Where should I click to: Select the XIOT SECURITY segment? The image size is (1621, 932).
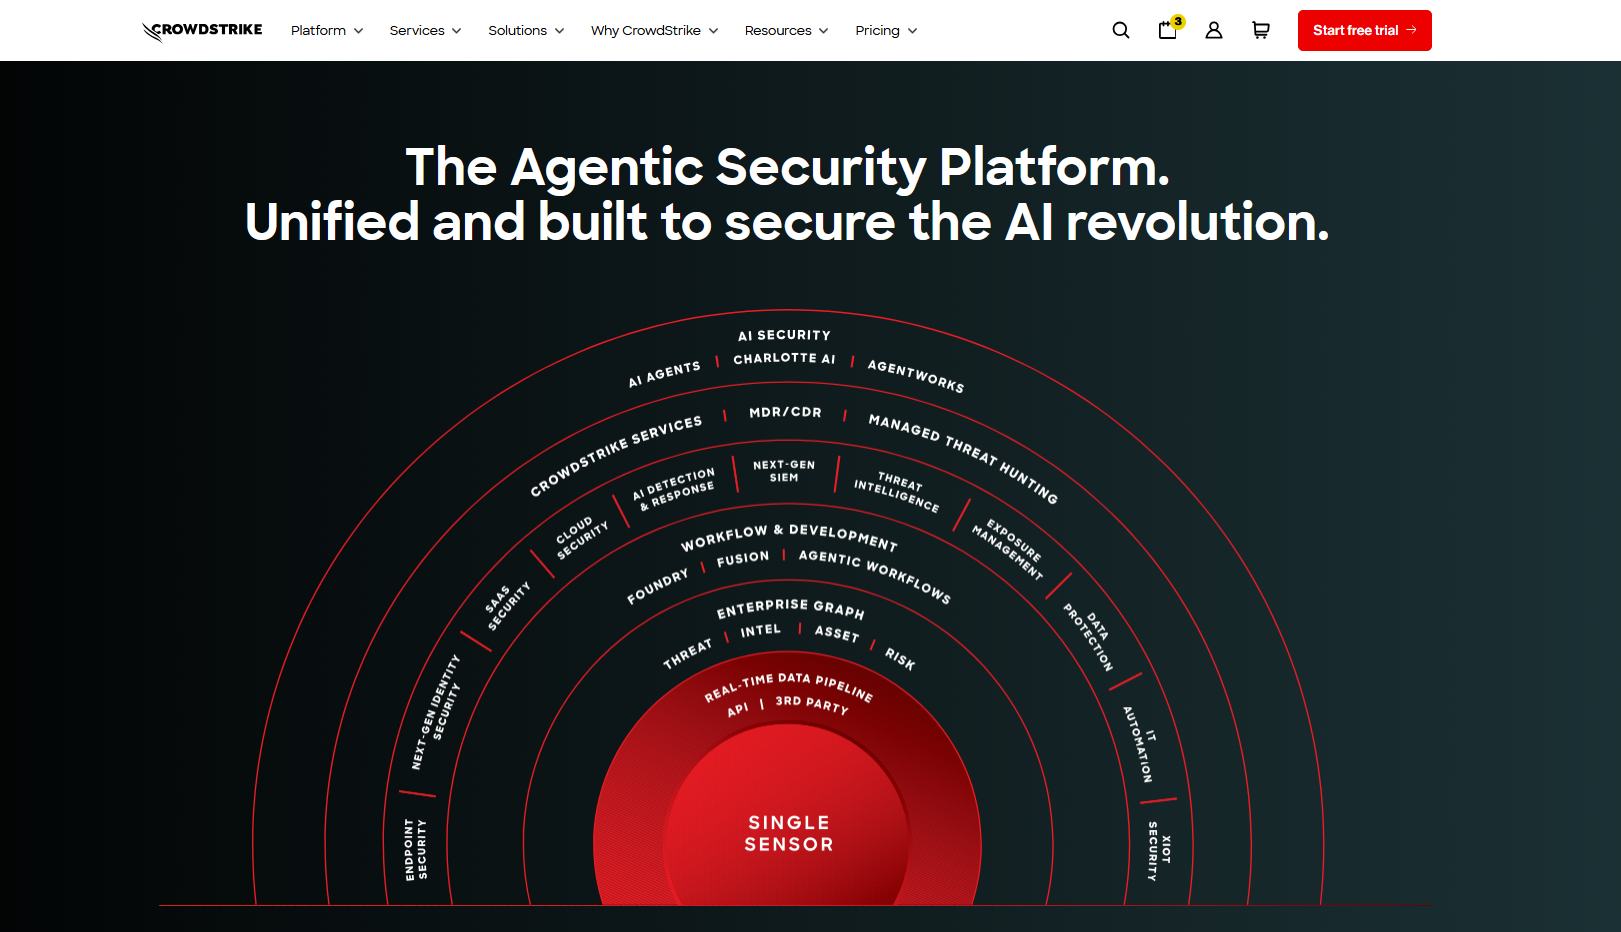click(x=1158, y=851)
